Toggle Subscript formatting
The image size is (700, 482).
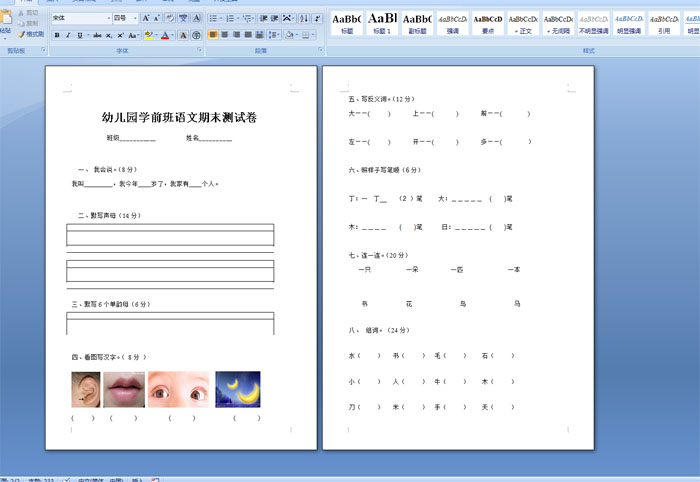pos(109,35)
